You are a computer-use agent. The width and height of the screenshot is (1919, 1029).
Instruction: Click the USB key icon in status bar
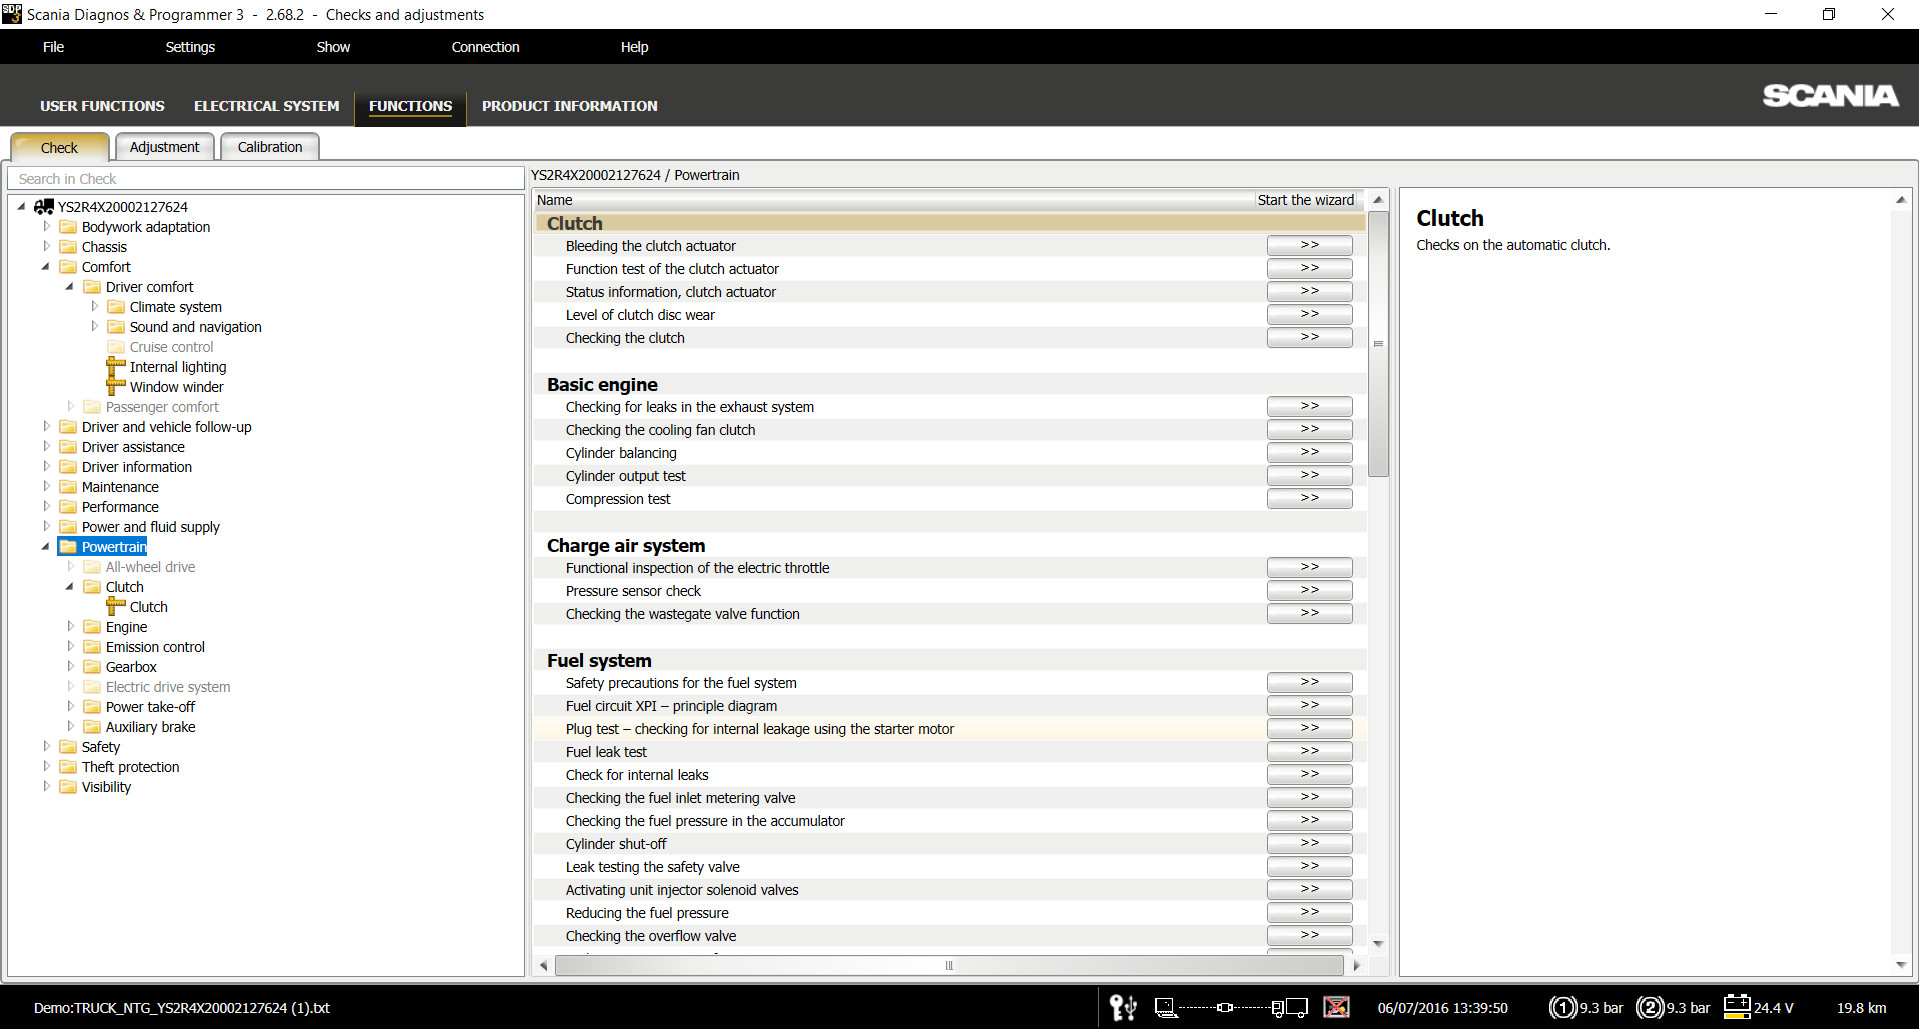(x=1123, y=1008)
